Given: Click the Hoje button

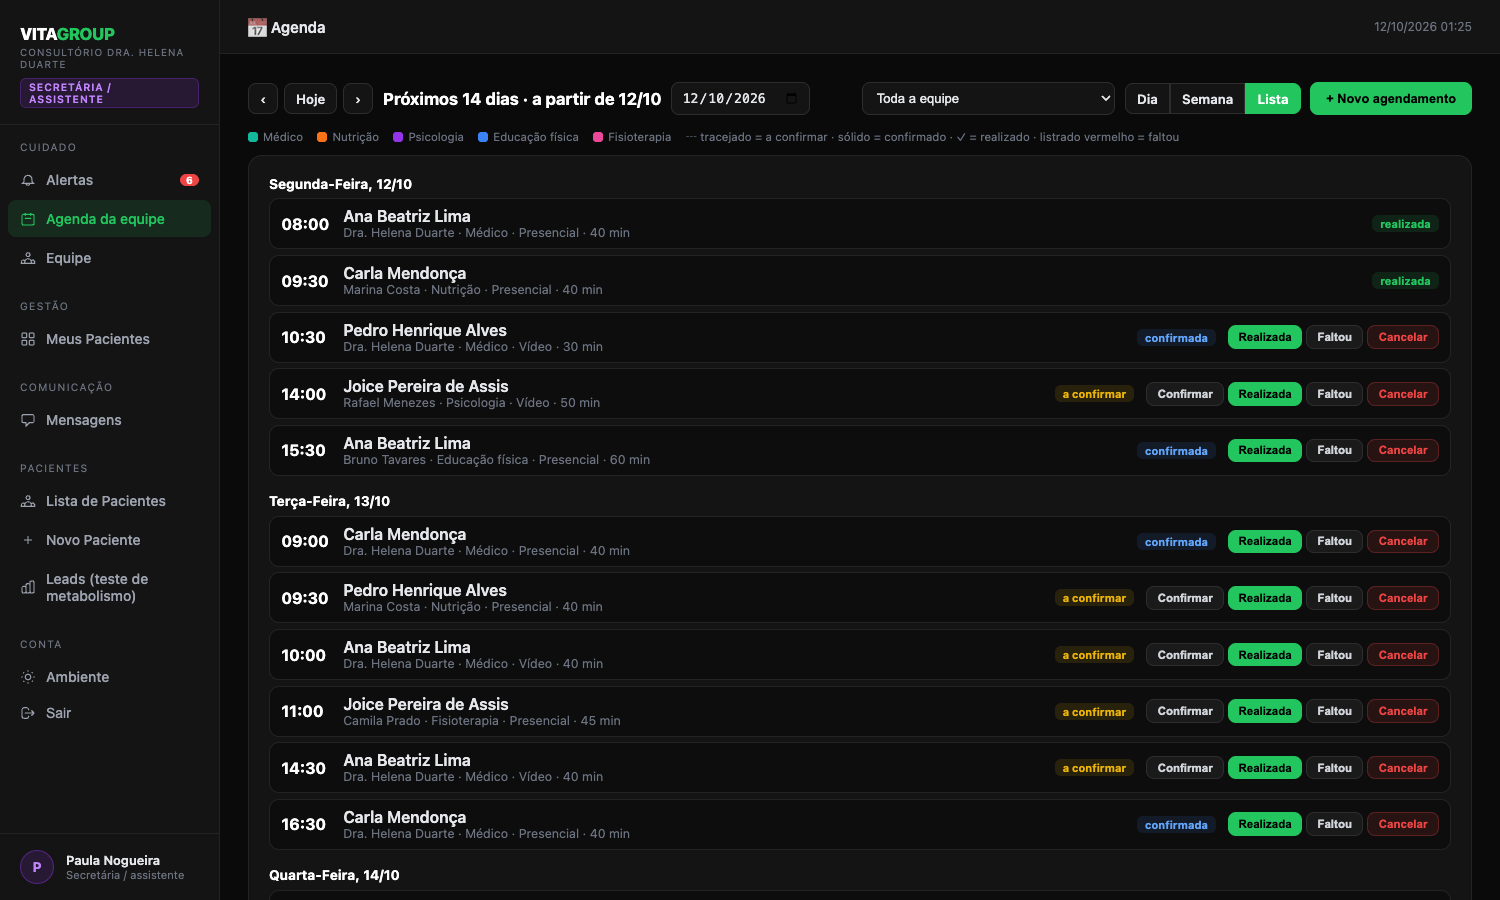Looking at the screenshot, I should (310, 99).
